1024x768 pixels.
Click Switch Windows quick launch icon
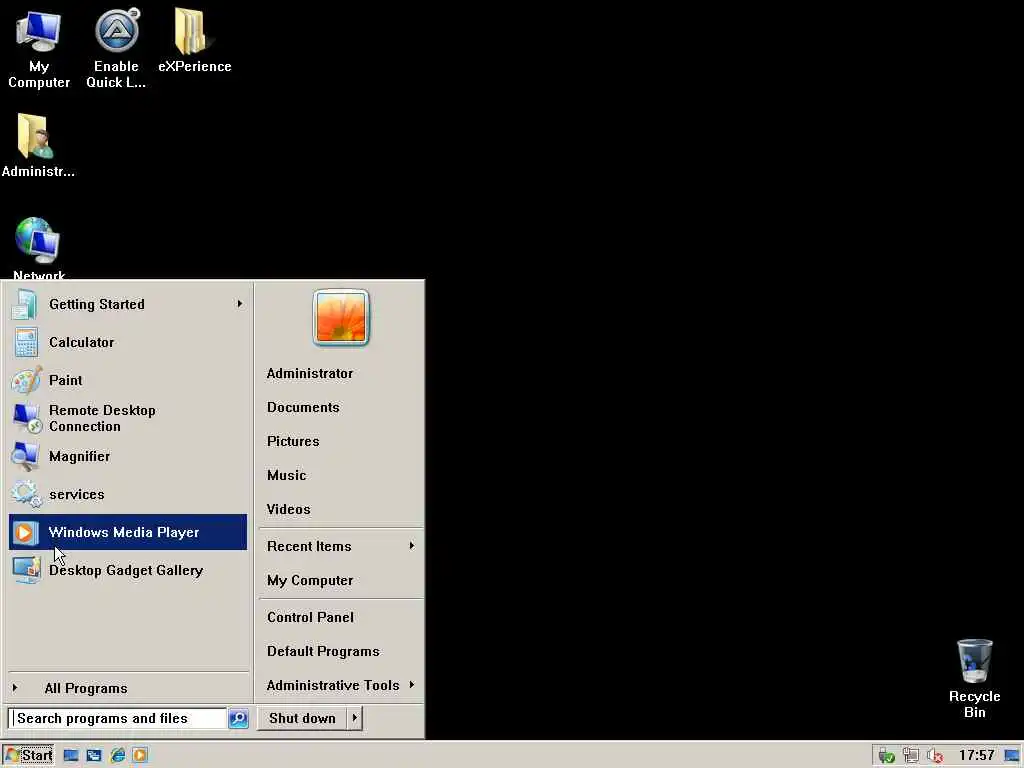[x=94, y=756]
